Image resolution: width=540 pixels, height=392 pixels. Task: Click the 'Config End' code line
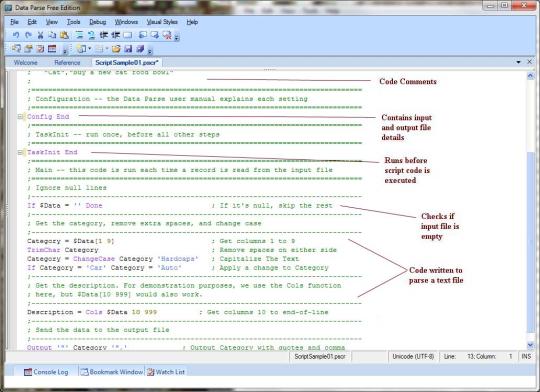48,116
